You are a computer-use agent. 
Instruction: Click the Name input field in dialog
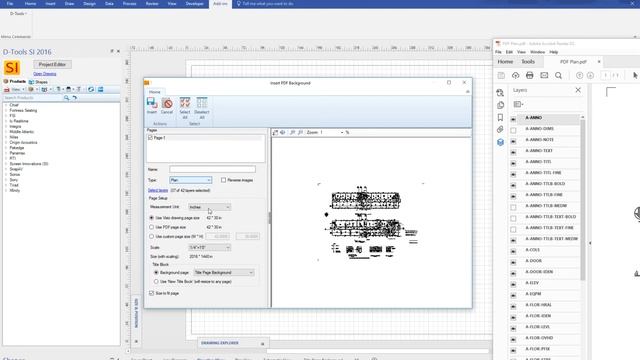[x=212, y=169]
